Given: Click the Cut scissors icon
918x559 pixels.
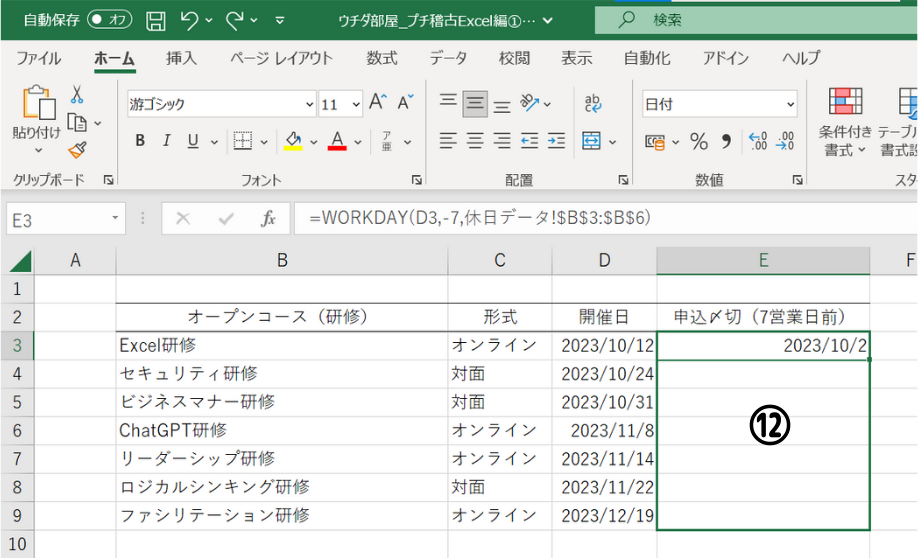Looking at the screenshot, I should pos(76,96).
